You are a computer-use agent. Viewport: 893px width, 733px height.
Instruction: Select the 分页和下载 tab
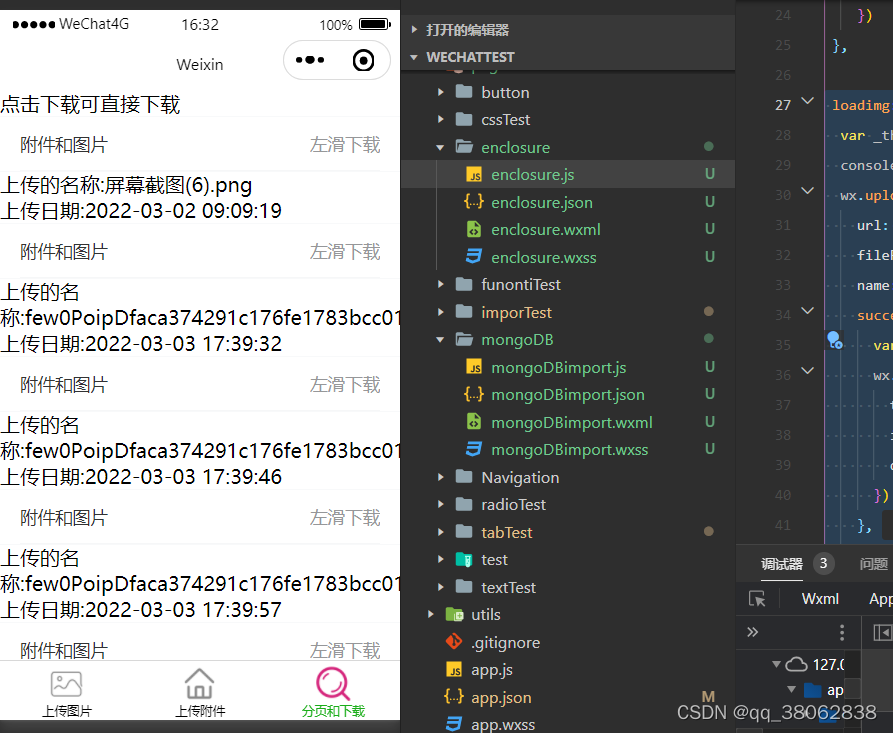333,693
